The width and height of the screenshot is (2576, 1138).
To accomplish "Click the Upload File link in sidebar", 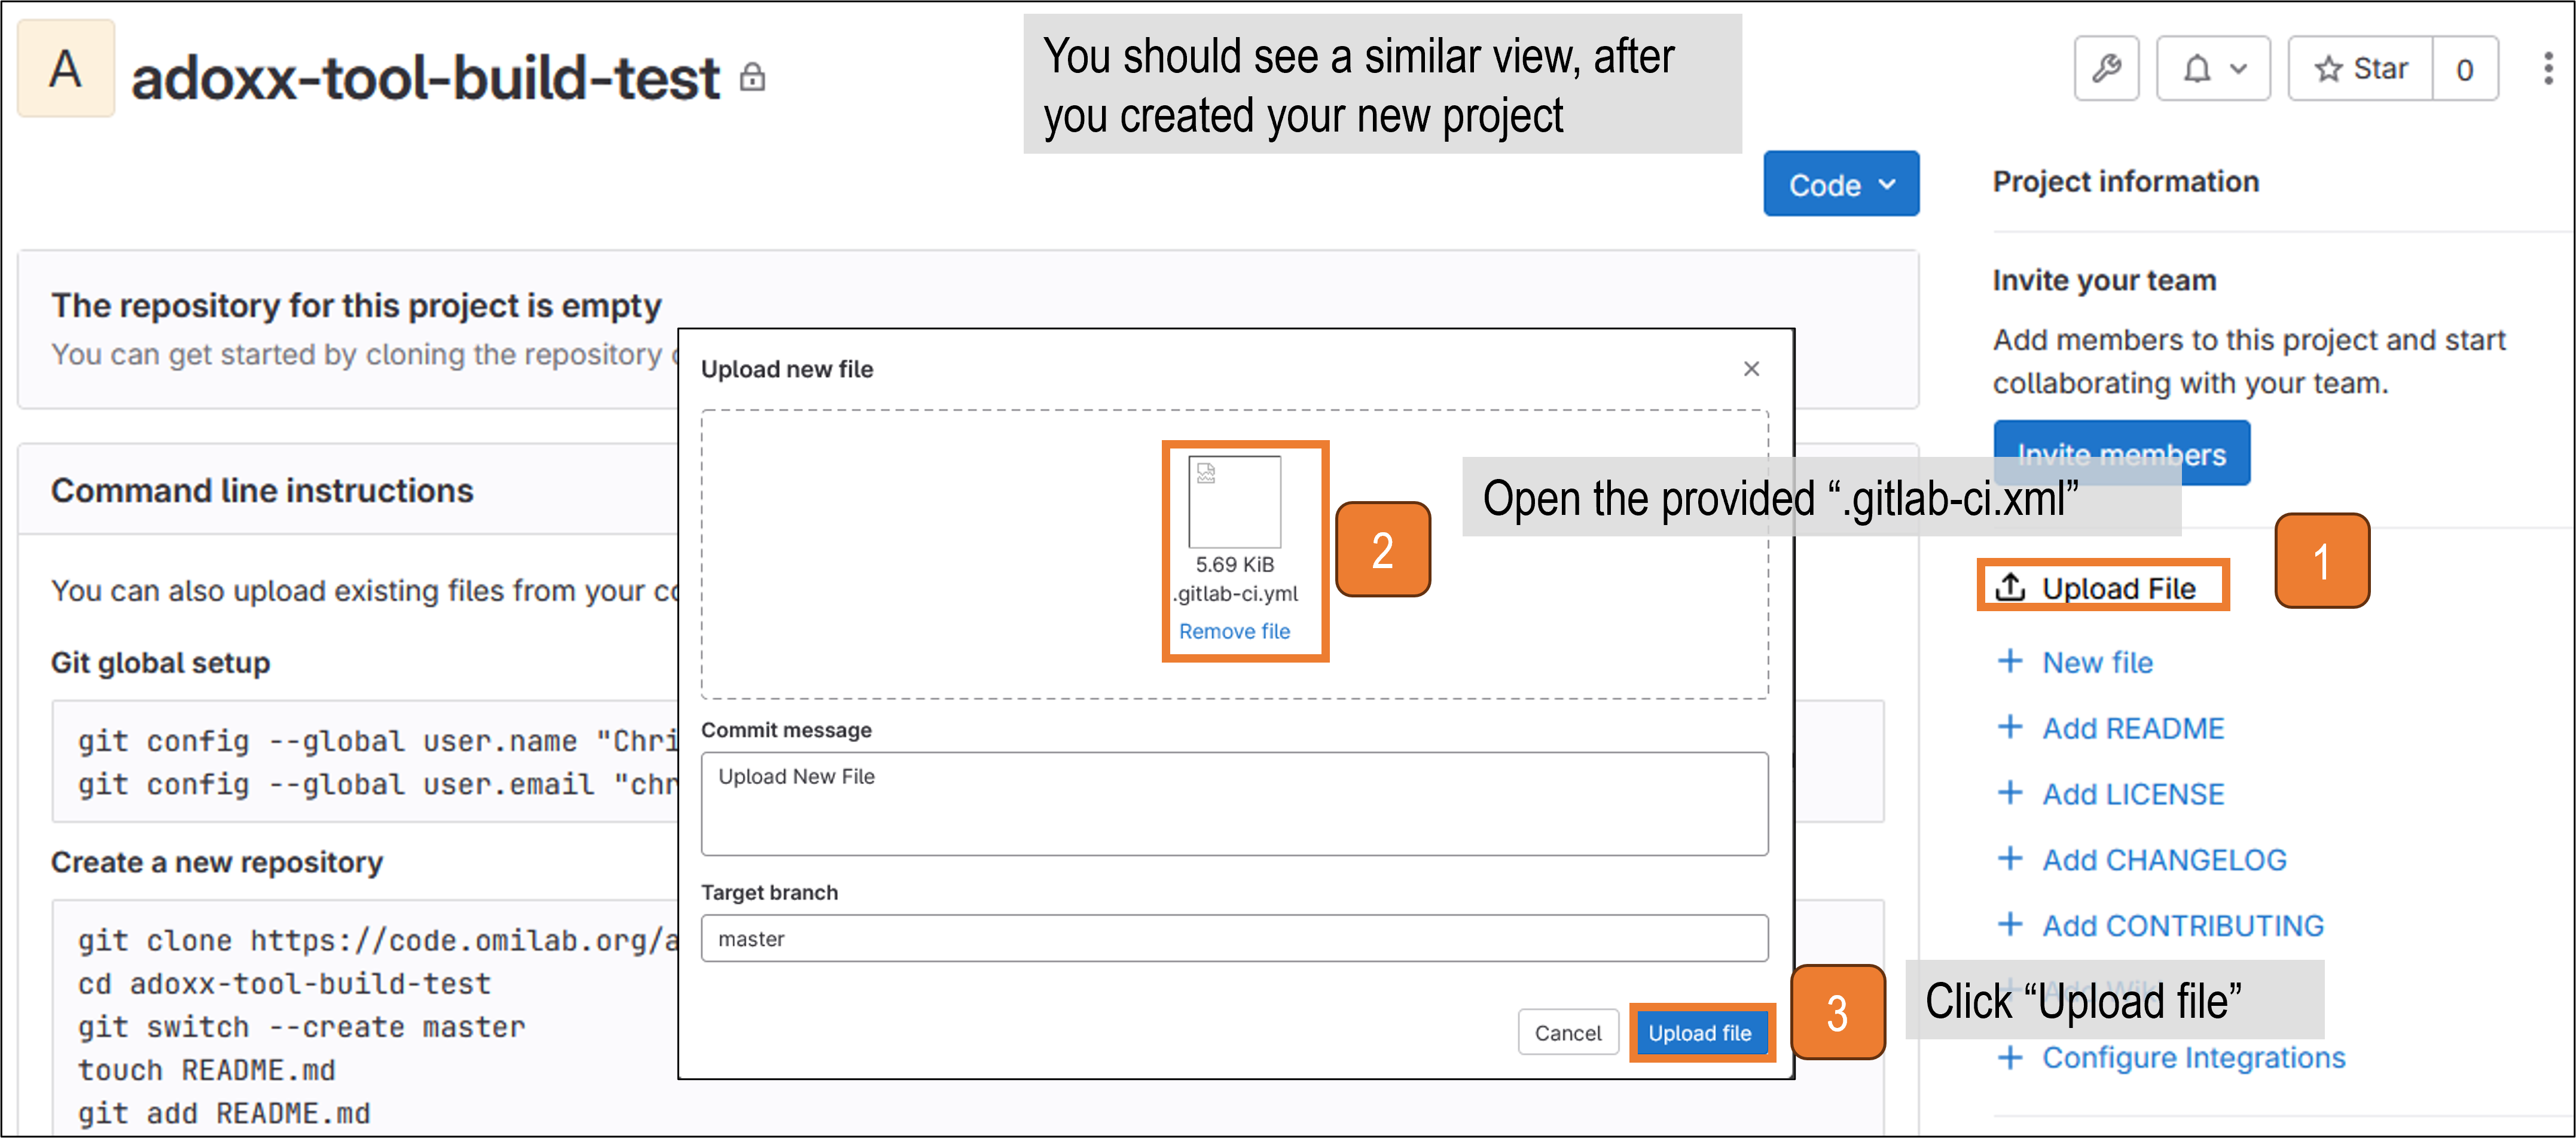I will tap(2118, 588).
